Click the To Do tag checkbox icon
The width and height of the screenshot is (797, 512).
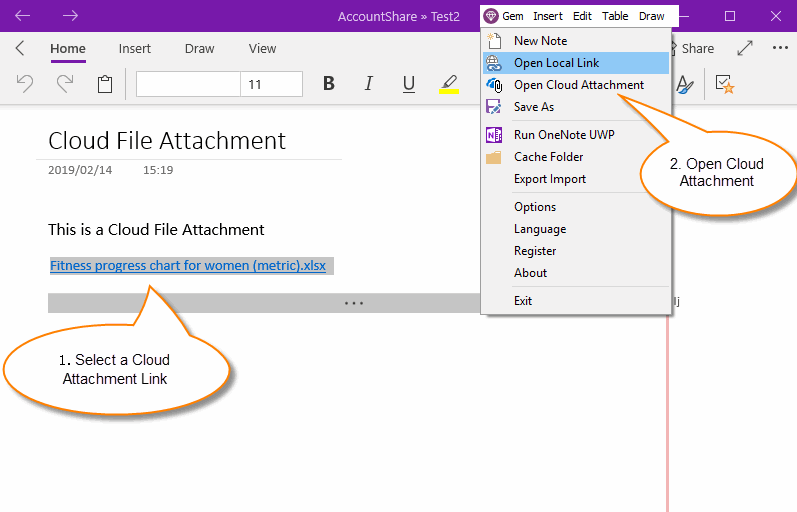725,85
